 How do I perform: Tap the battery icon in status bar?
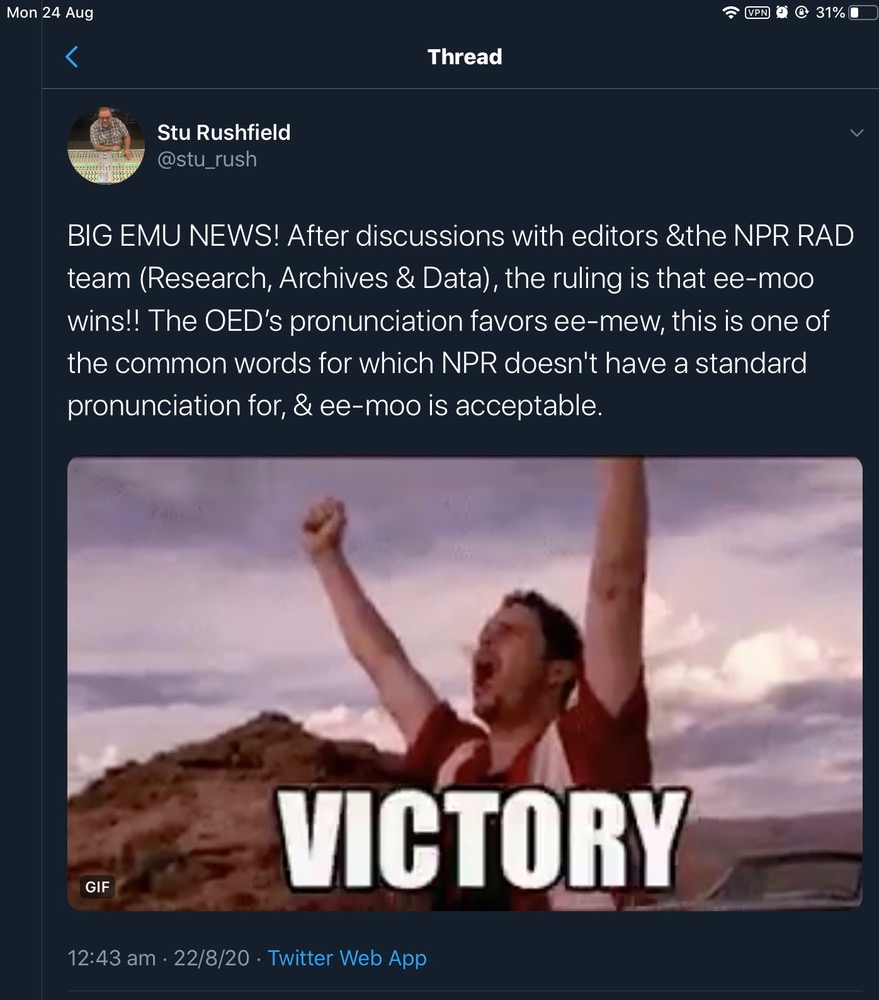(x=862, y=12)
